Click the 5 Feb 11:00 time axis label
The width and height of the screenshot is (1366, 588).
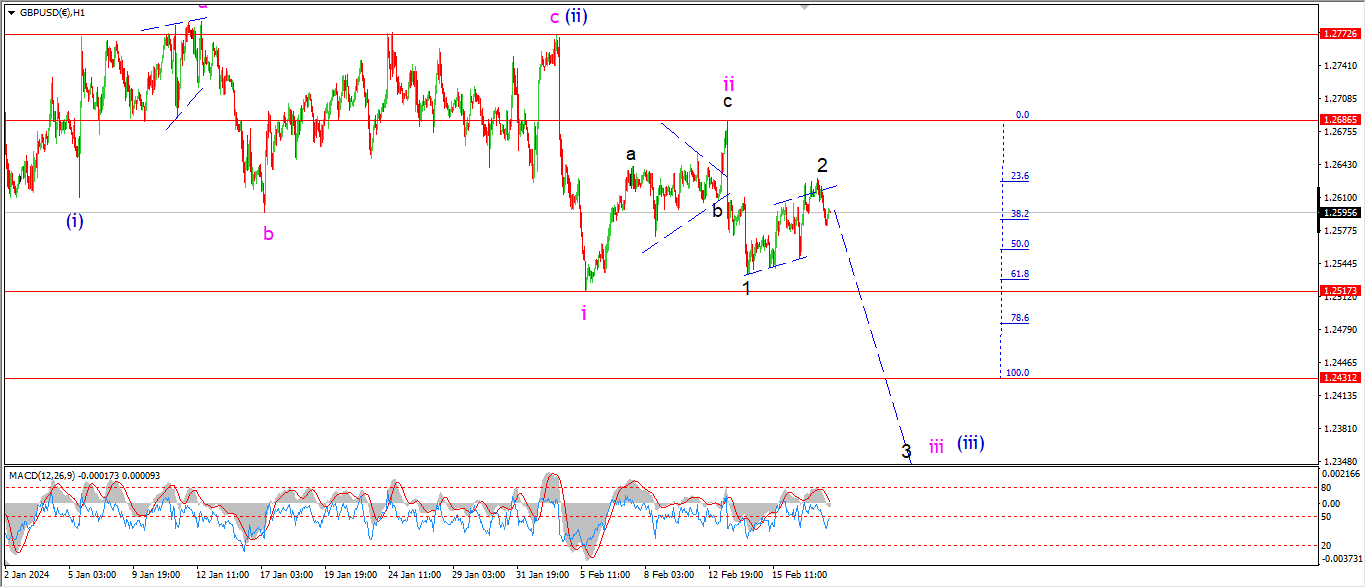click(603, 576)
